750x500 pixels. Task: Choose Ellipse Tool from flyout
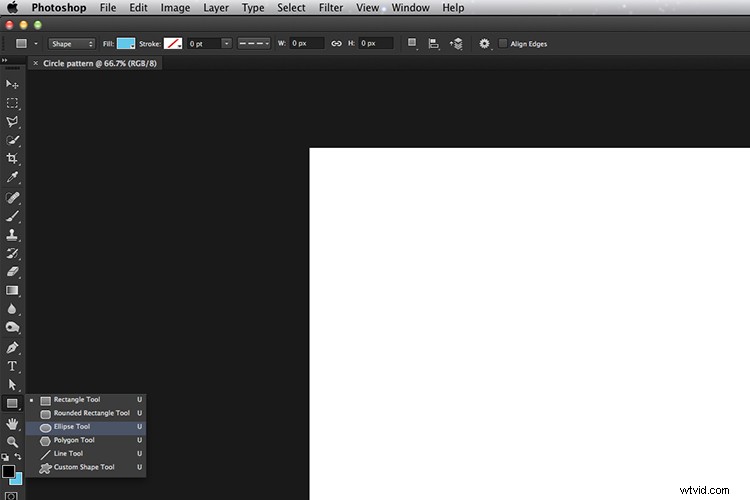[86, 426]
